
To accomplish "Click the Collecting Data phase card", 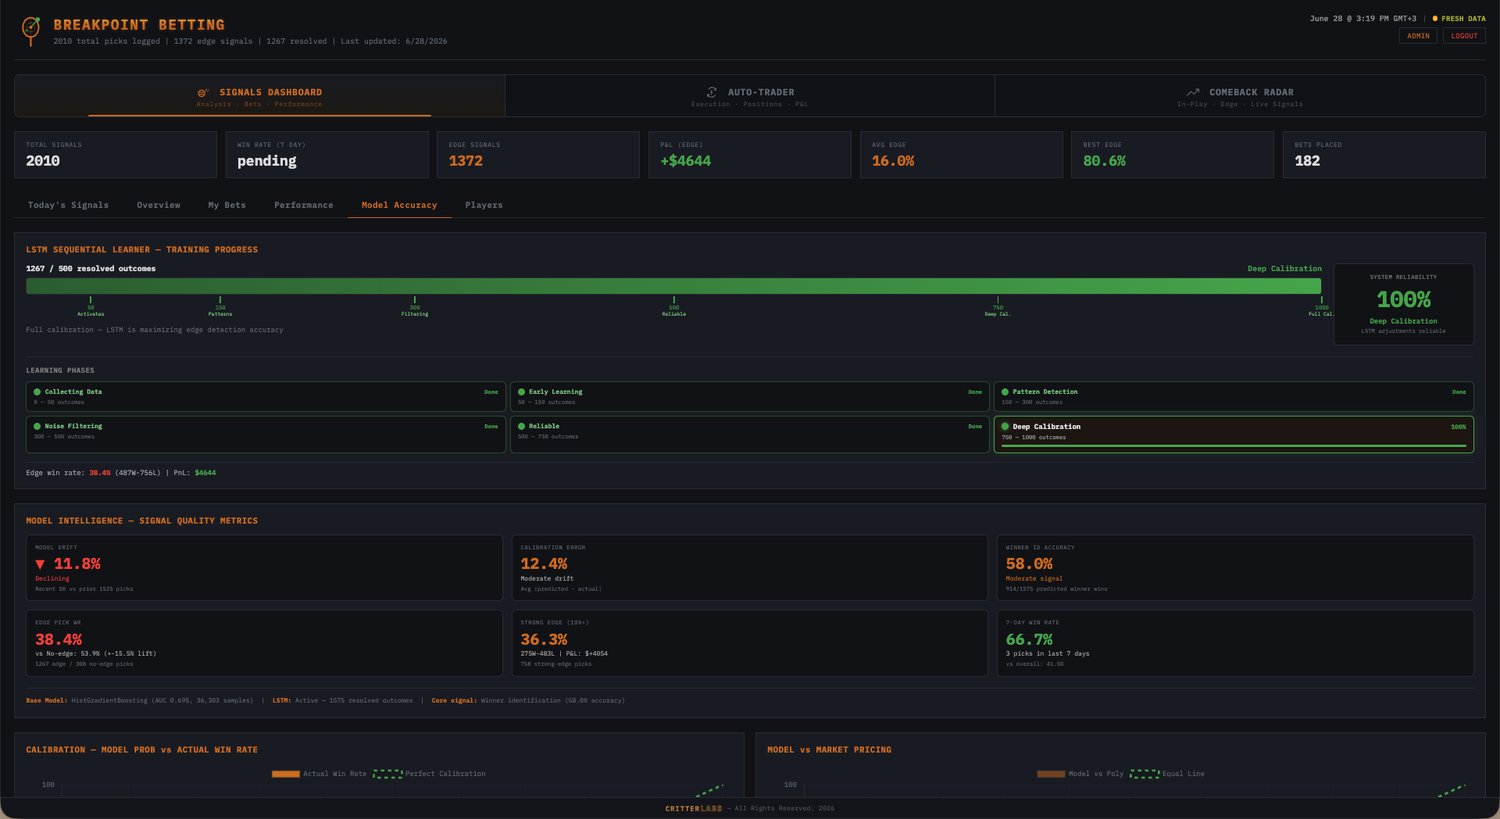I will coord(266,396).
